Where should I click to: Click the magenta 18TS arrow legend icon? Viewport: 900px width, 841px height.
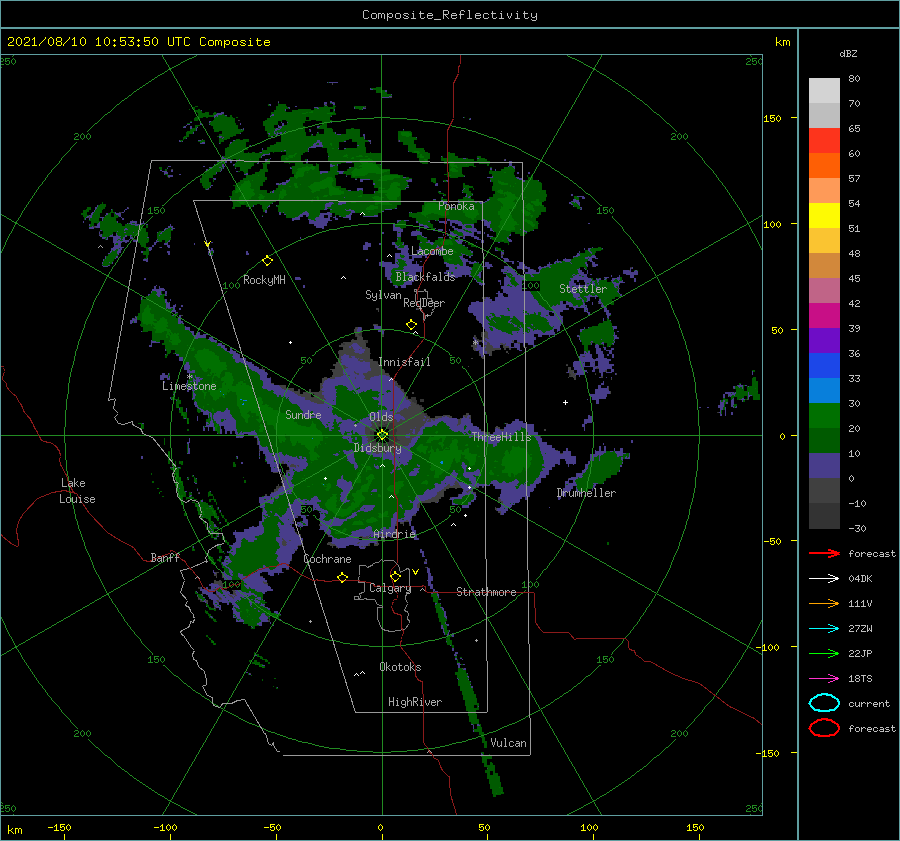point(824,679)
